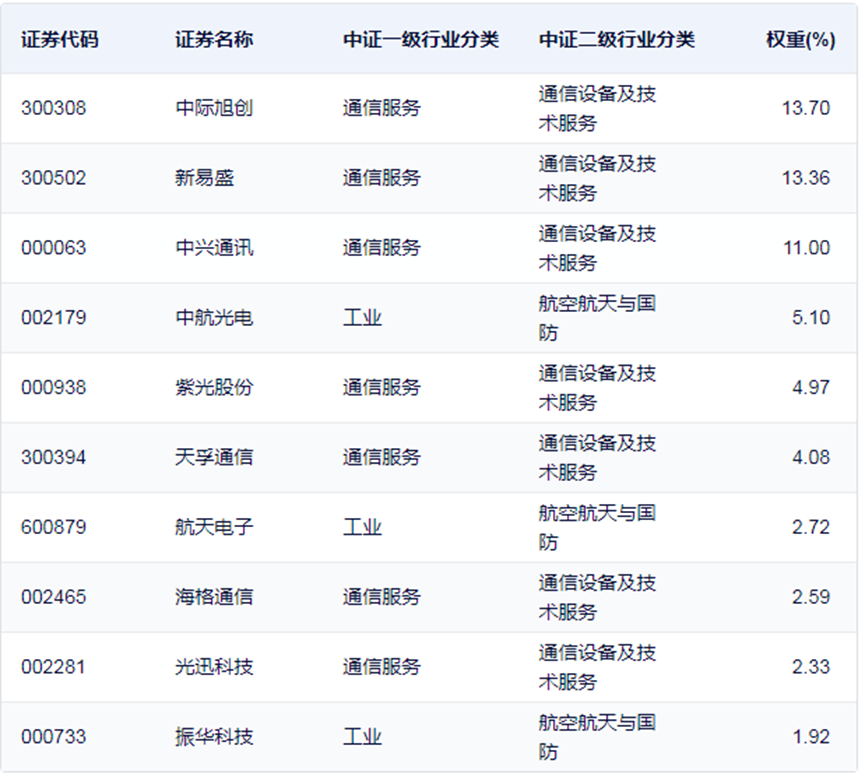The image size is (865, 774).
Task: Select security code 002281
Action: coord(54,667)
